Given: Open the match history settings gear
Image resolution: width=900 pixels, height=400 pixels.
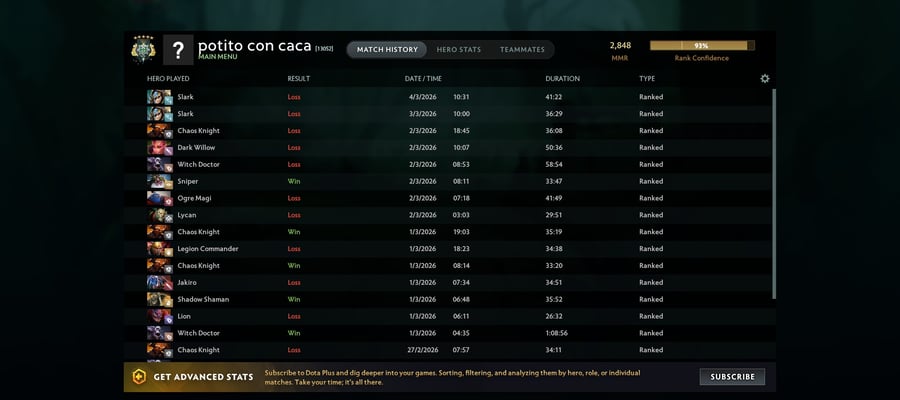Looking at the screenshot, I should coord(765,79).
